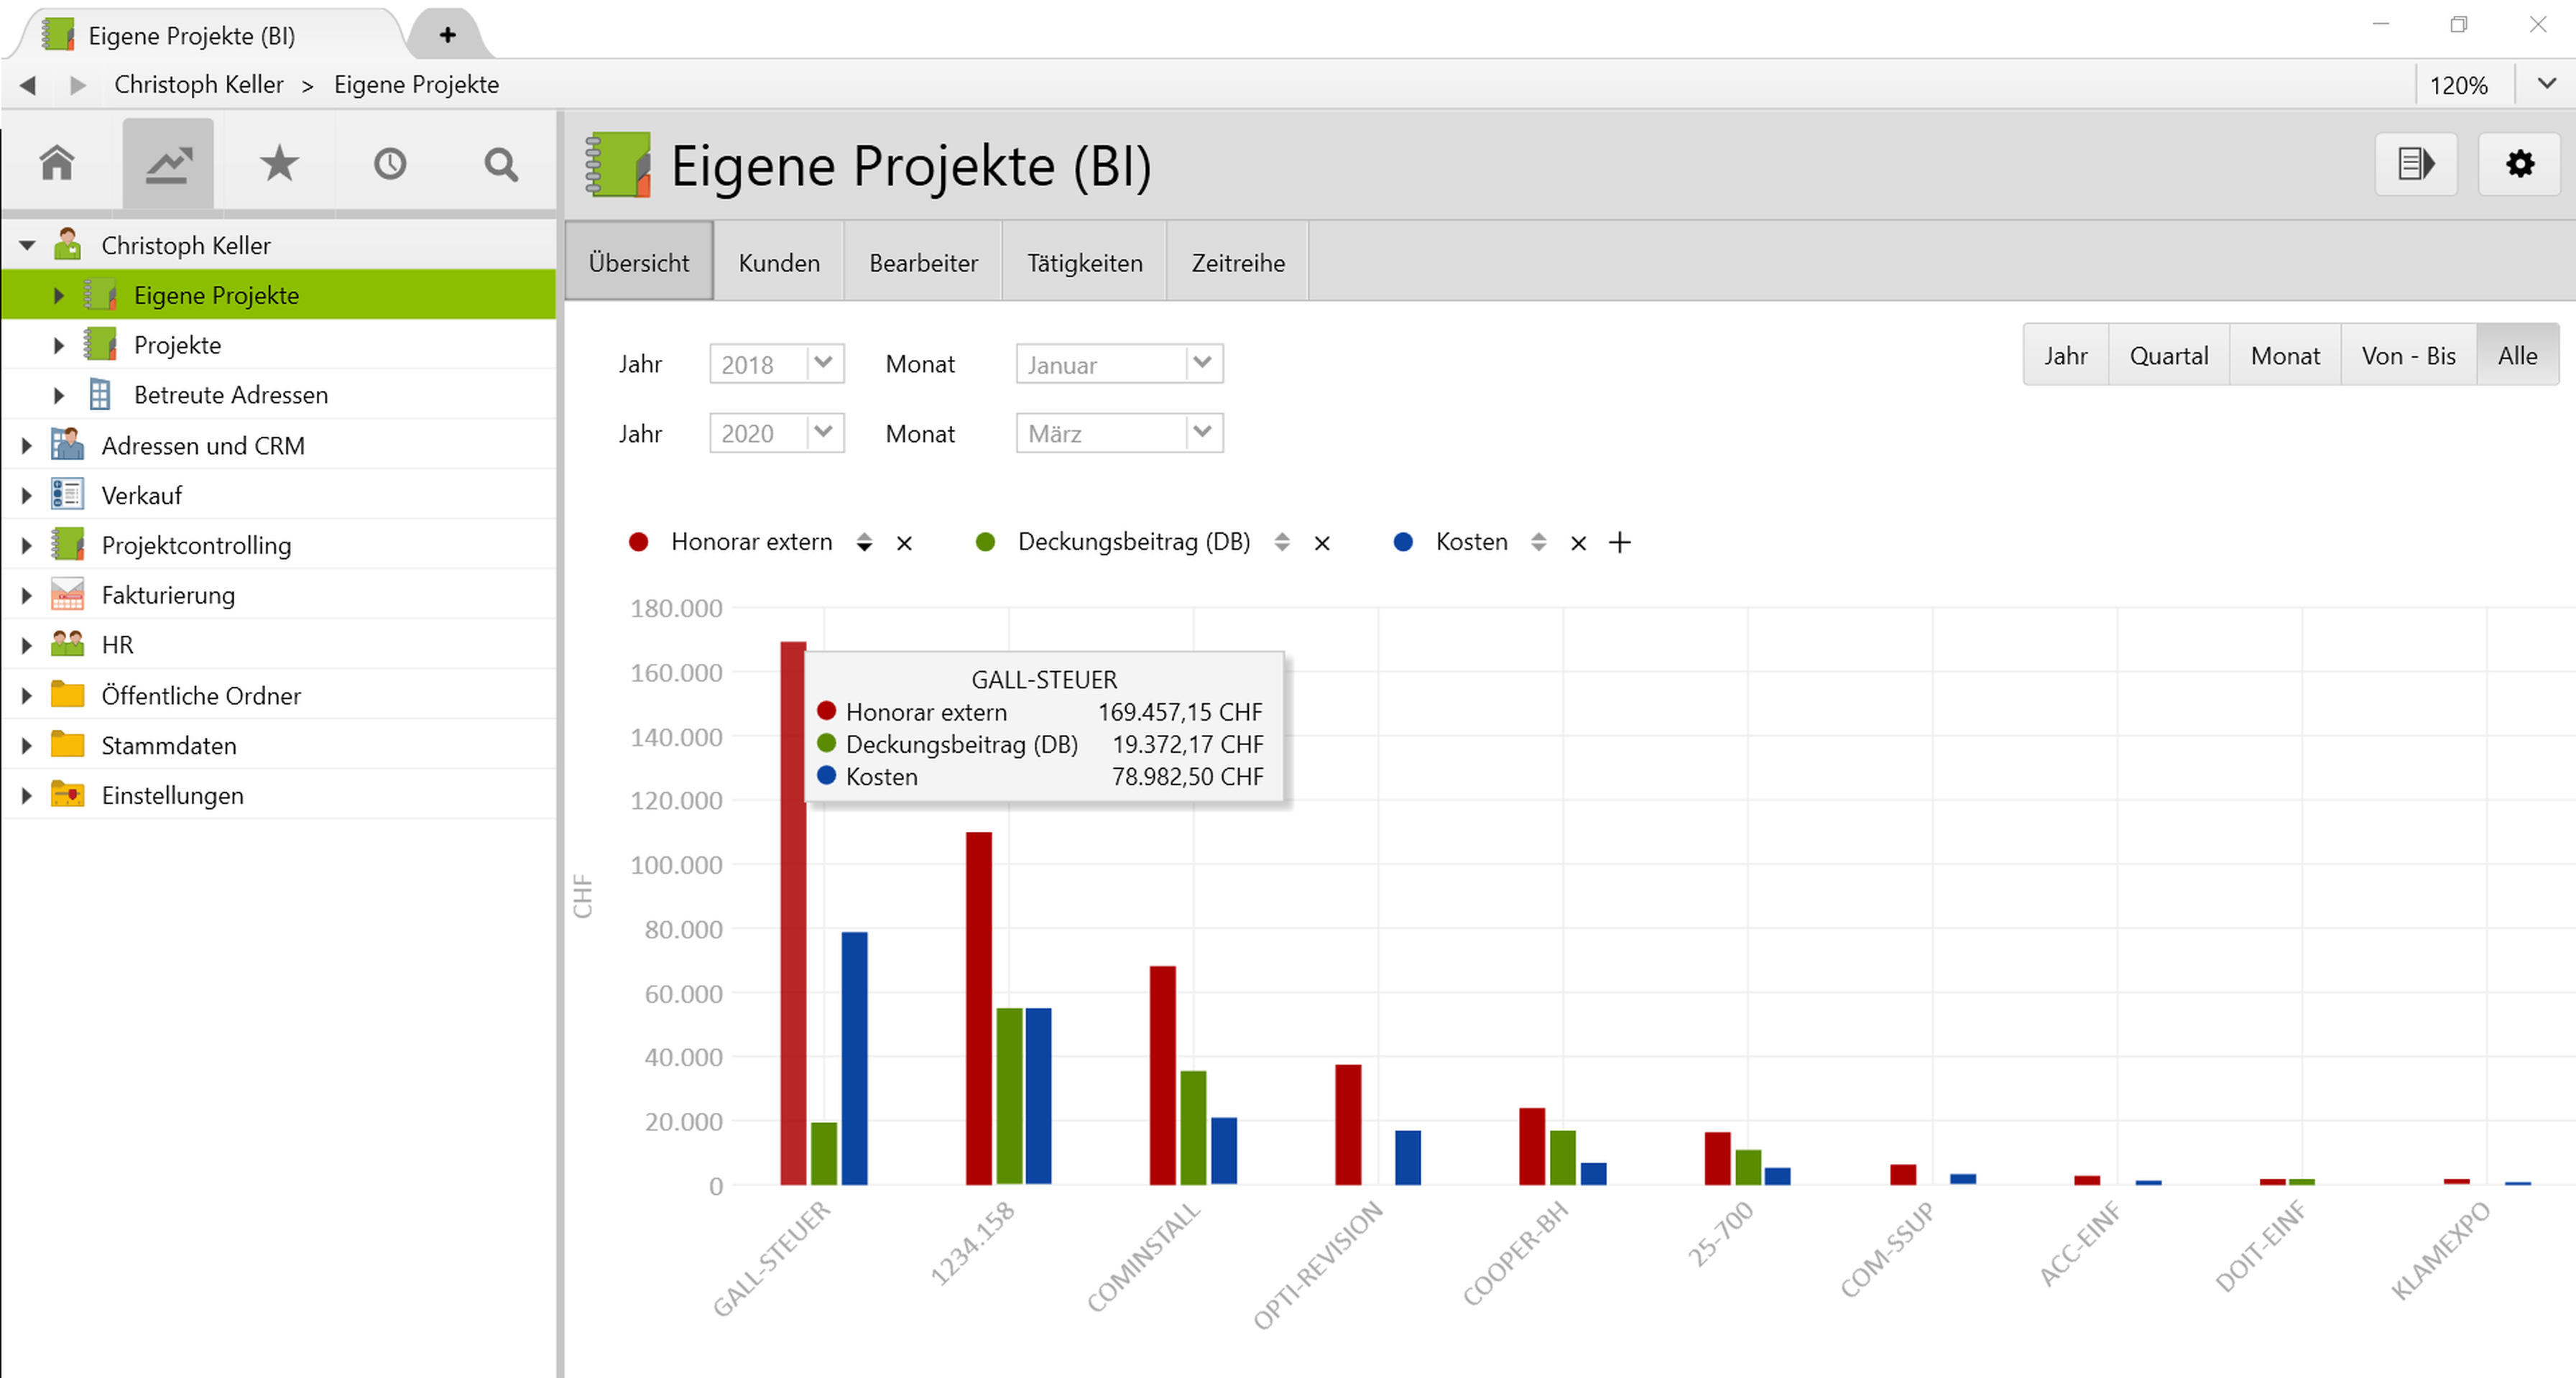Select Betreute Adressen in the tree
Screen dimensions: 2576x1378
pyautogui.click(x=230, y=395)
